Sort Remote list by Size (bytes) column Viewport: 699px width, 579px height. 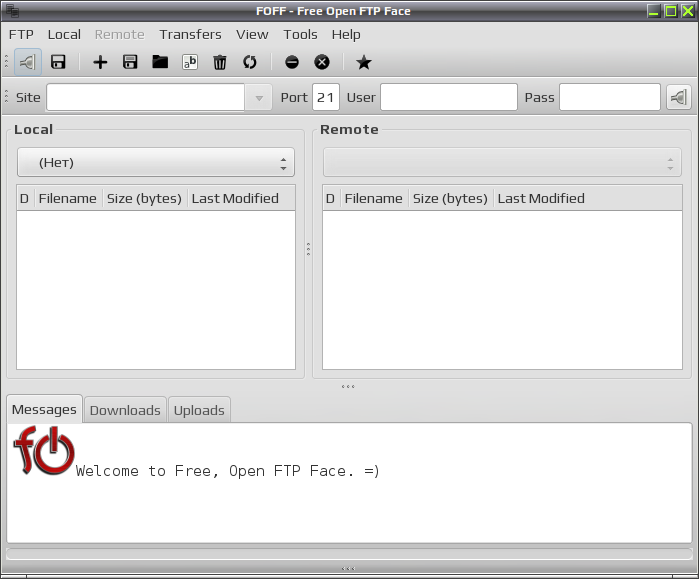450,198
